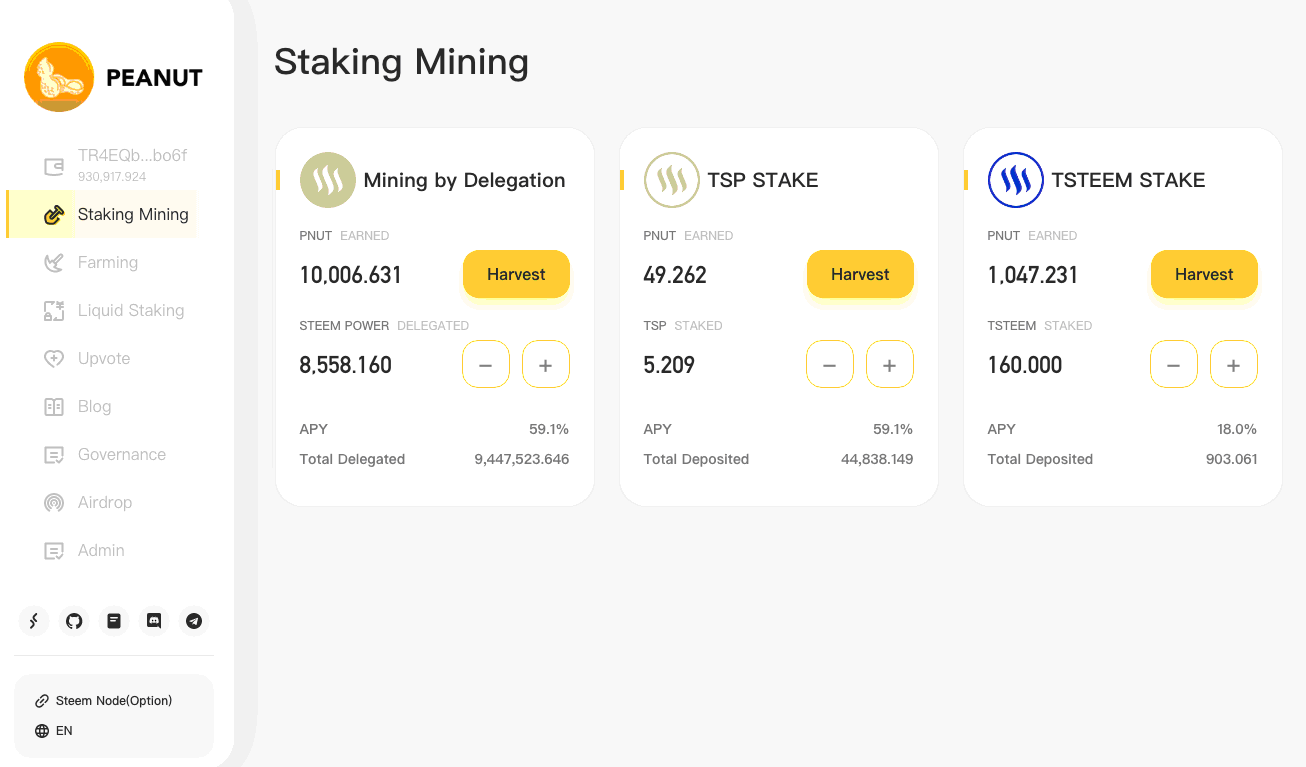This screenshot has width=1306, height=767.
Task: Click the wallet icon beside TR4EQb...bo6f
Action: pos(54,166)
